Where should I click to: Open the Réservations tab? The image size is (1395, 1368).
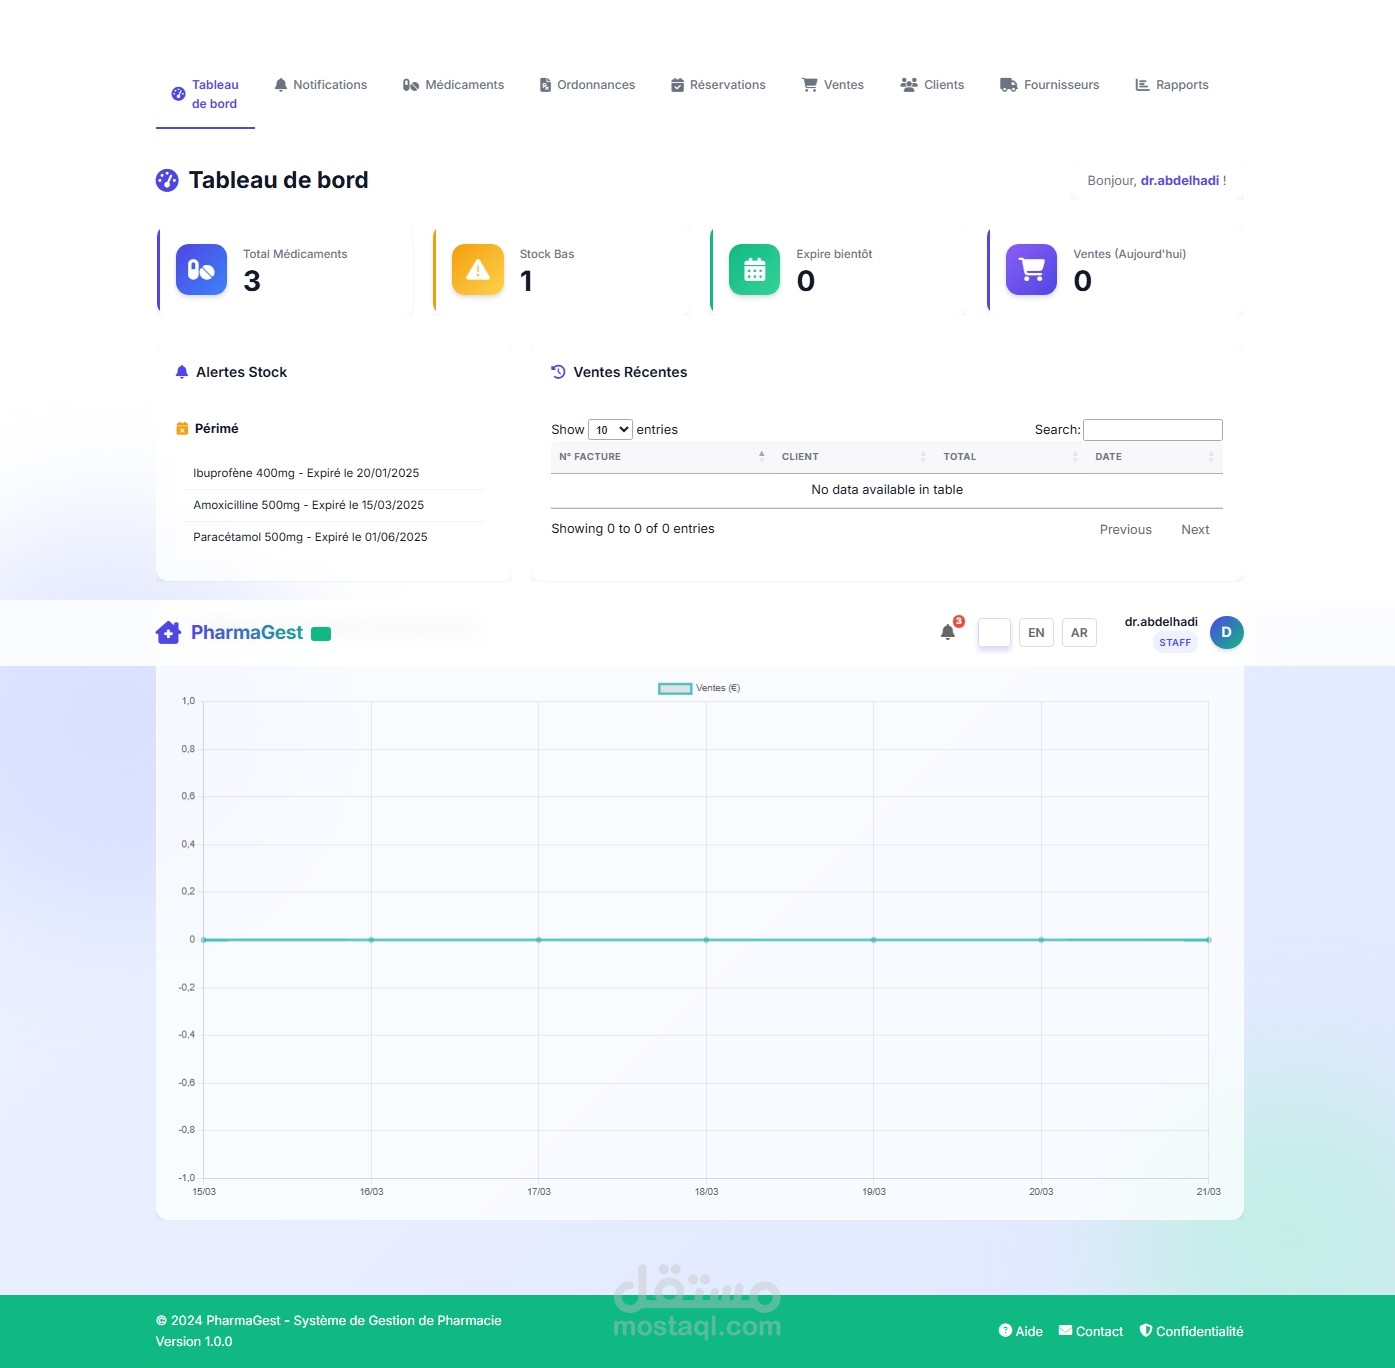click(x=718, y=85)
